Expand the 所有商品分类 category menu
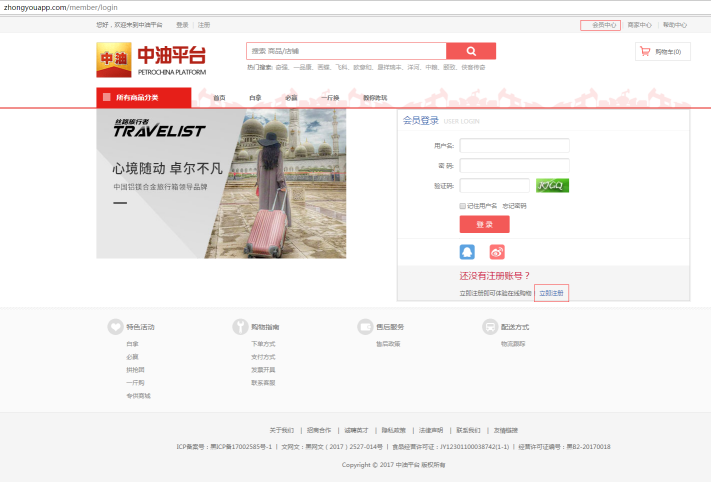The height and width of the screenshot is (482, 711). 143,97
